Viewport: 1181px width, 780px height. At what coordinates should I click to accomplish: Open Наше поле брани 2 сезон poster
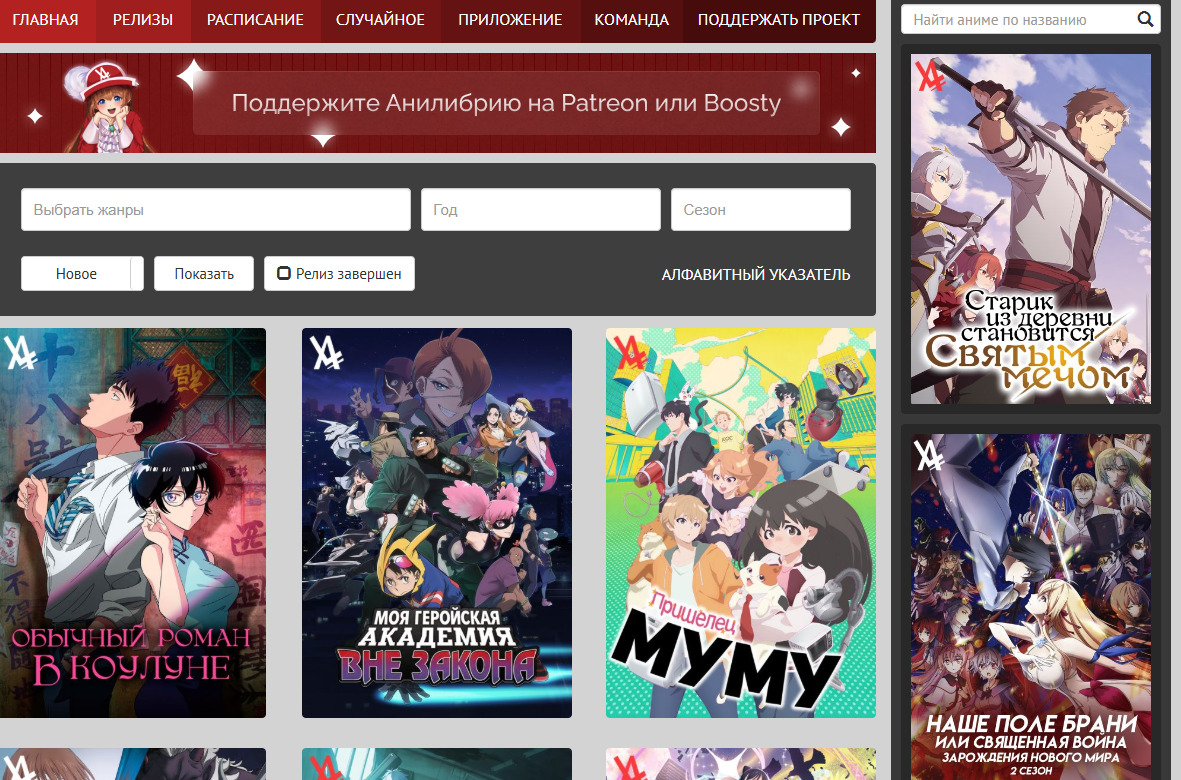pos(1030,607)
